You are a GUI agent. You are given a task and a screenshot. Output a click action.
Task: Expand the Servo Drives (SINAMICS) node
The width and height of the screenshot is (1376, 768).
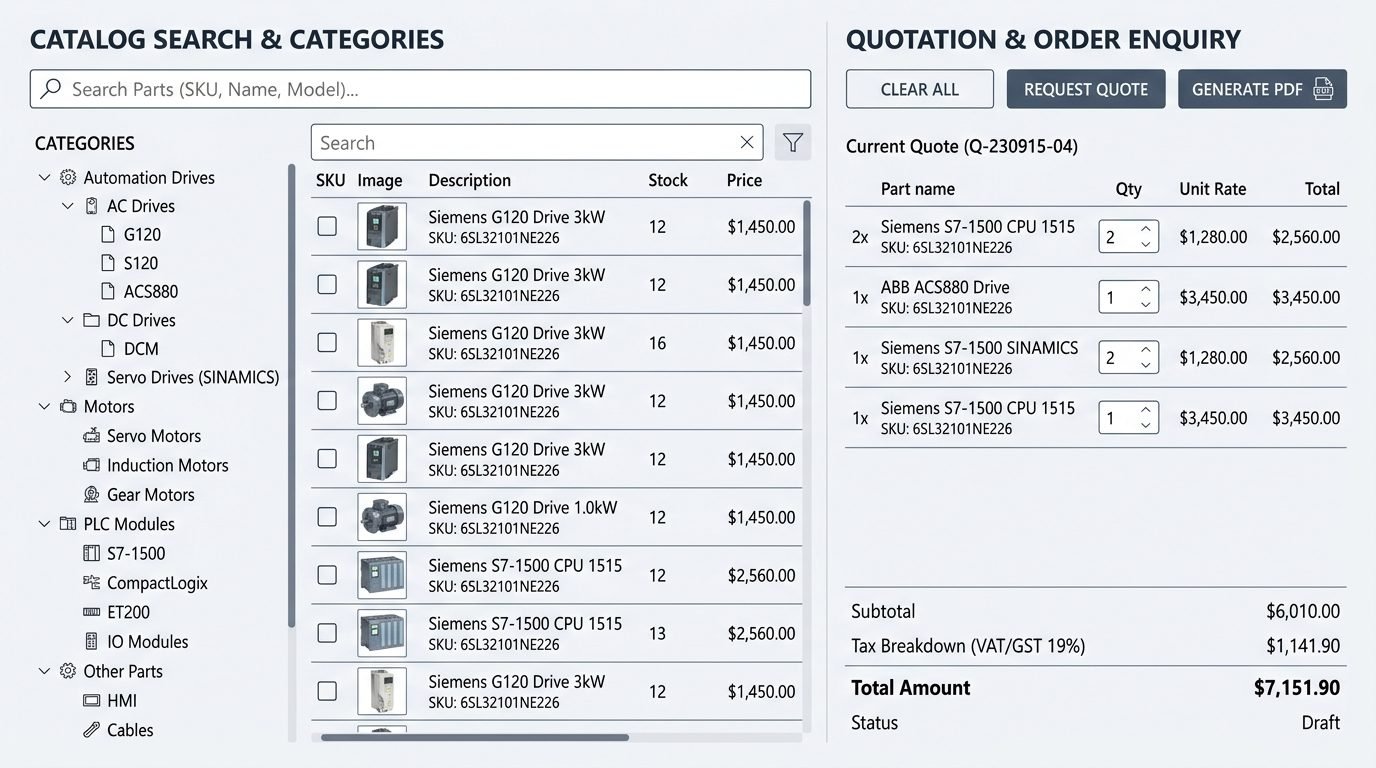(x=67, y=377)
